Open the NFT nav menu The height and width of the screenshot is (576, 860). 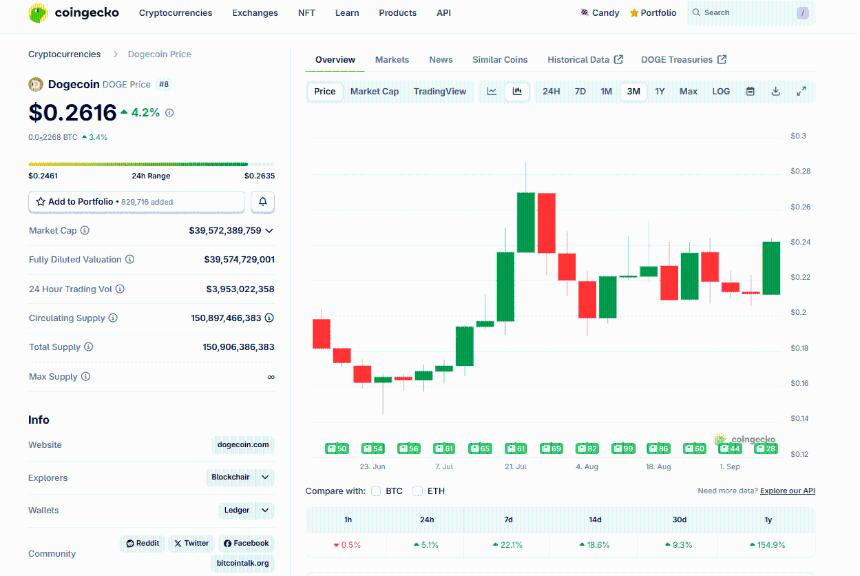click(307, 13)
